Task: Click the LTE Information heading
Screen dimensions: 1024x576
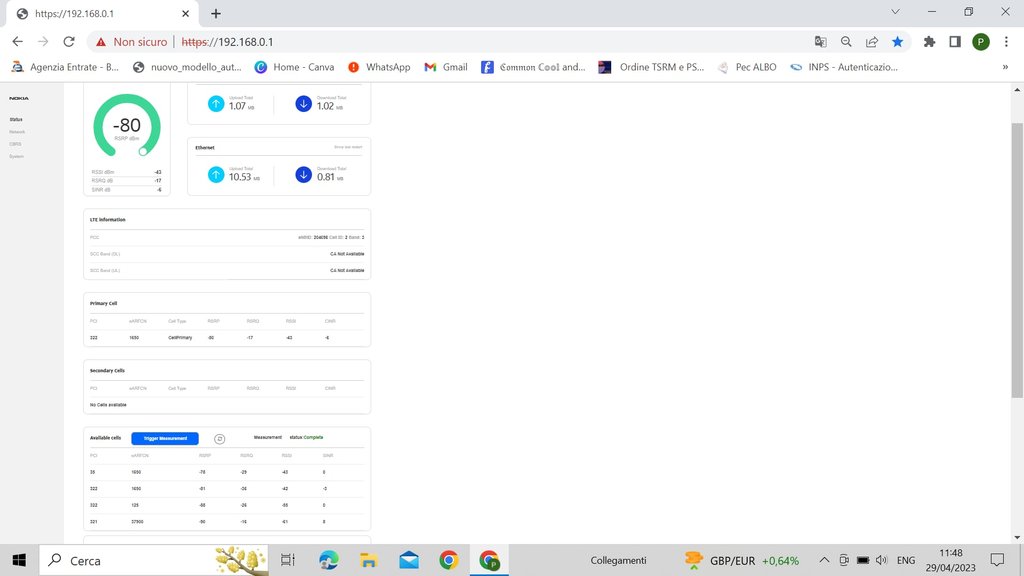Action: (x=108, y=219)
